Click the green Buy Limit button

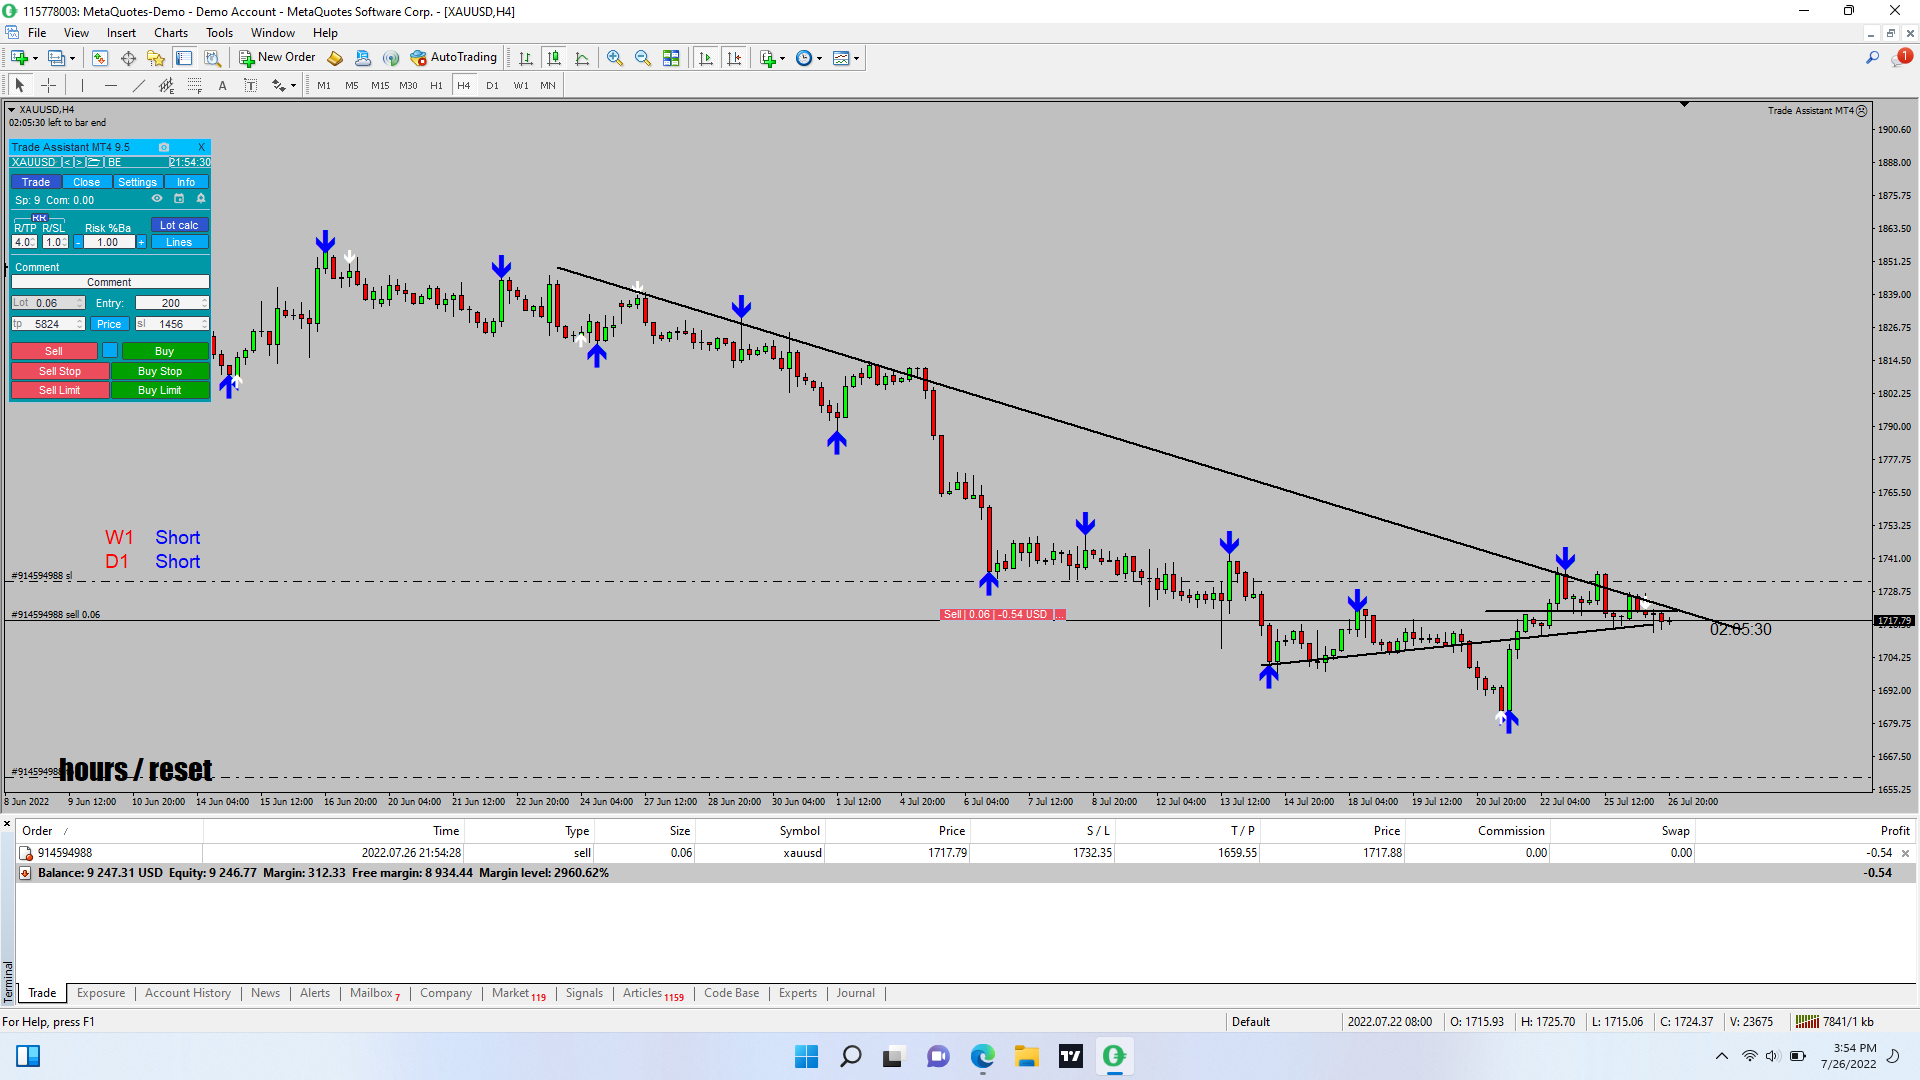pyautogui.click(x=160, y=390)
